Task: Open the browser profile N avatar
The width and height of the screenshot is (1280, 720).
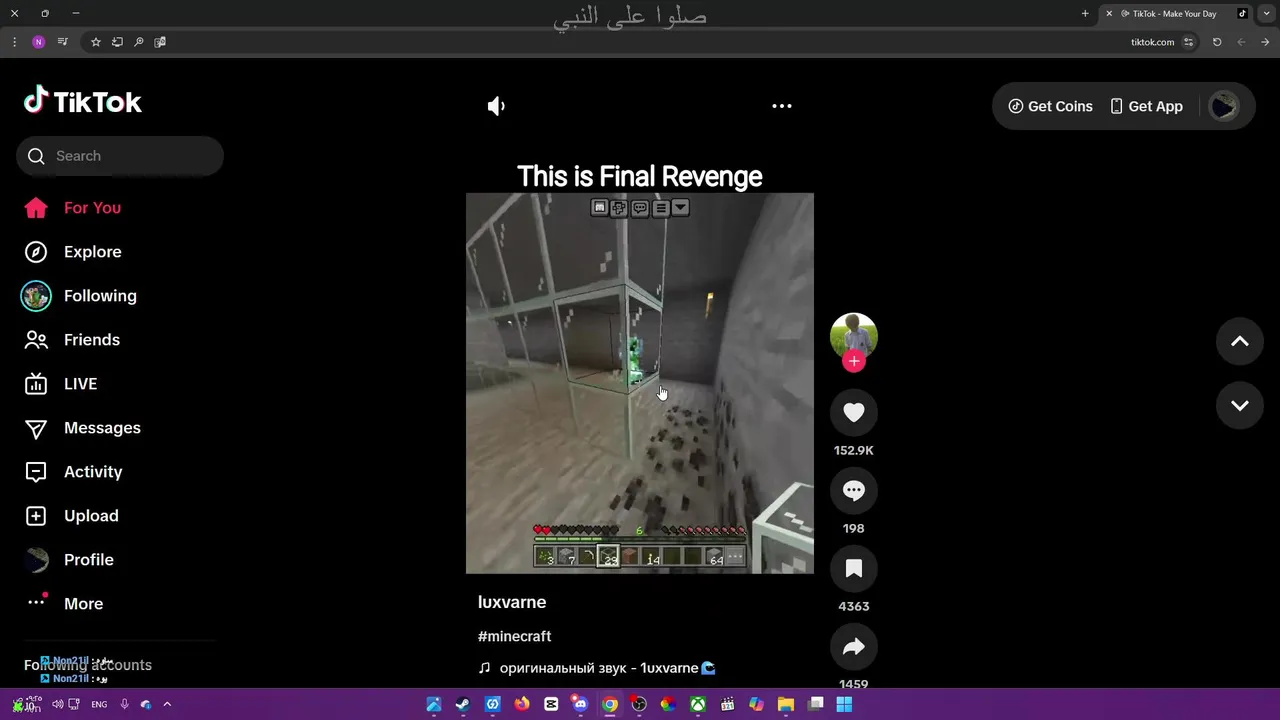Action: 39,42
